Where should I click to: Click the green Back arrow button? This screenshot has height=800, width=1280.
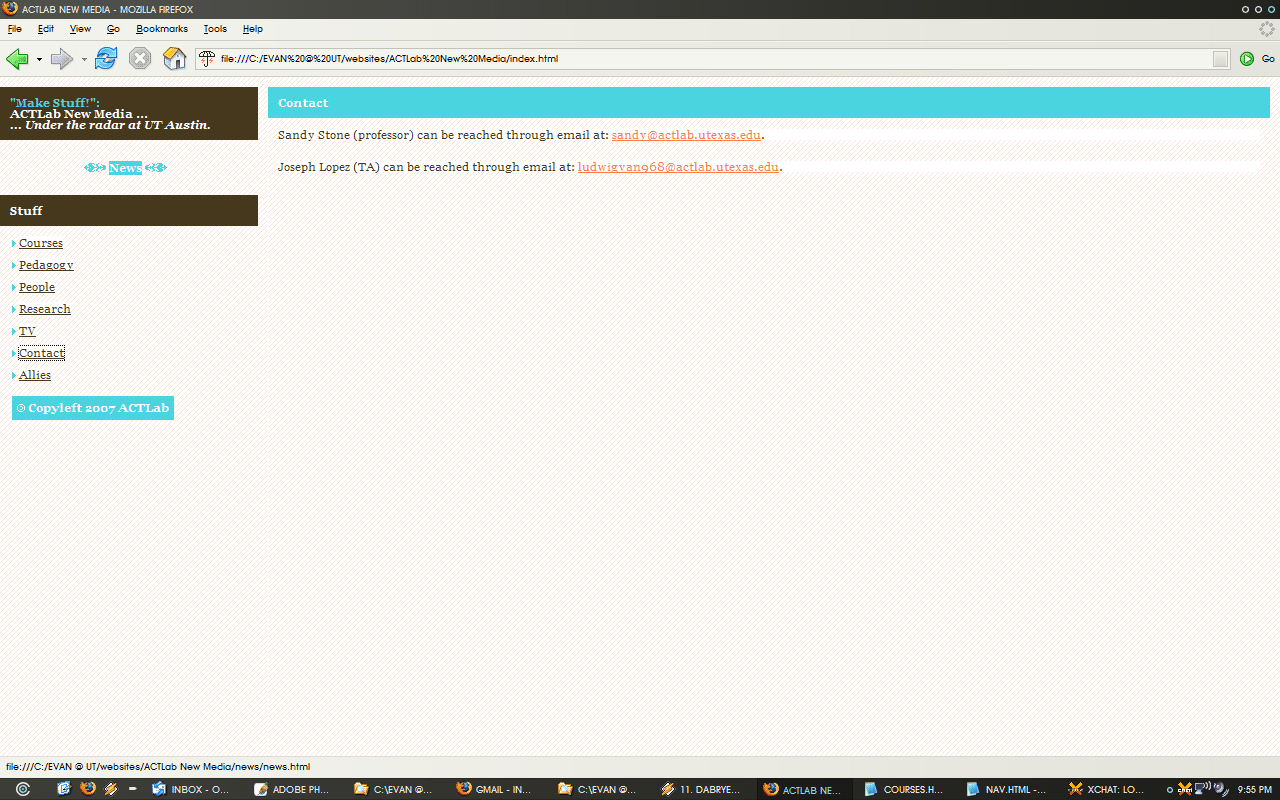click(17, 59)
